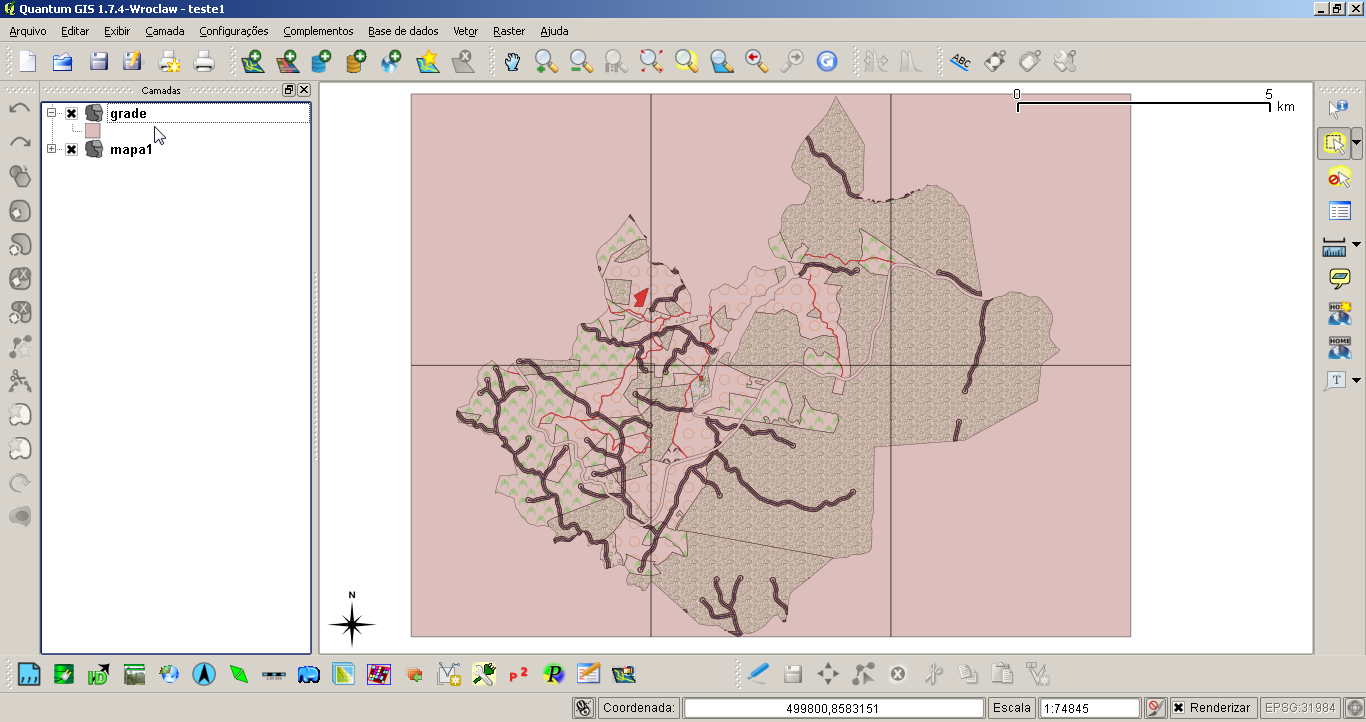Open the Editar menu

[75, 31]
